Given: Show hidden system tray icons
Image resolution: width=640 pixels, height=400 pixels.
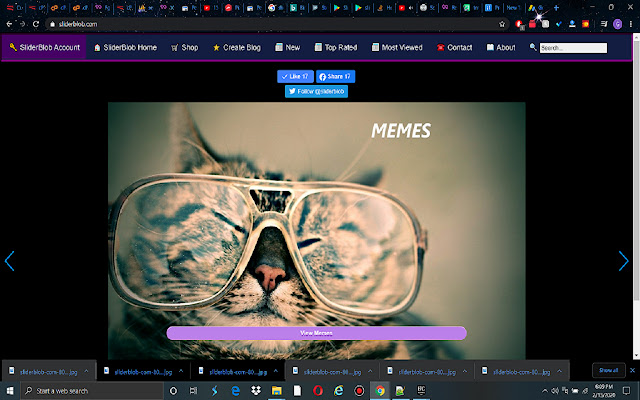Looking at the screenshot, I should (544, 391).
